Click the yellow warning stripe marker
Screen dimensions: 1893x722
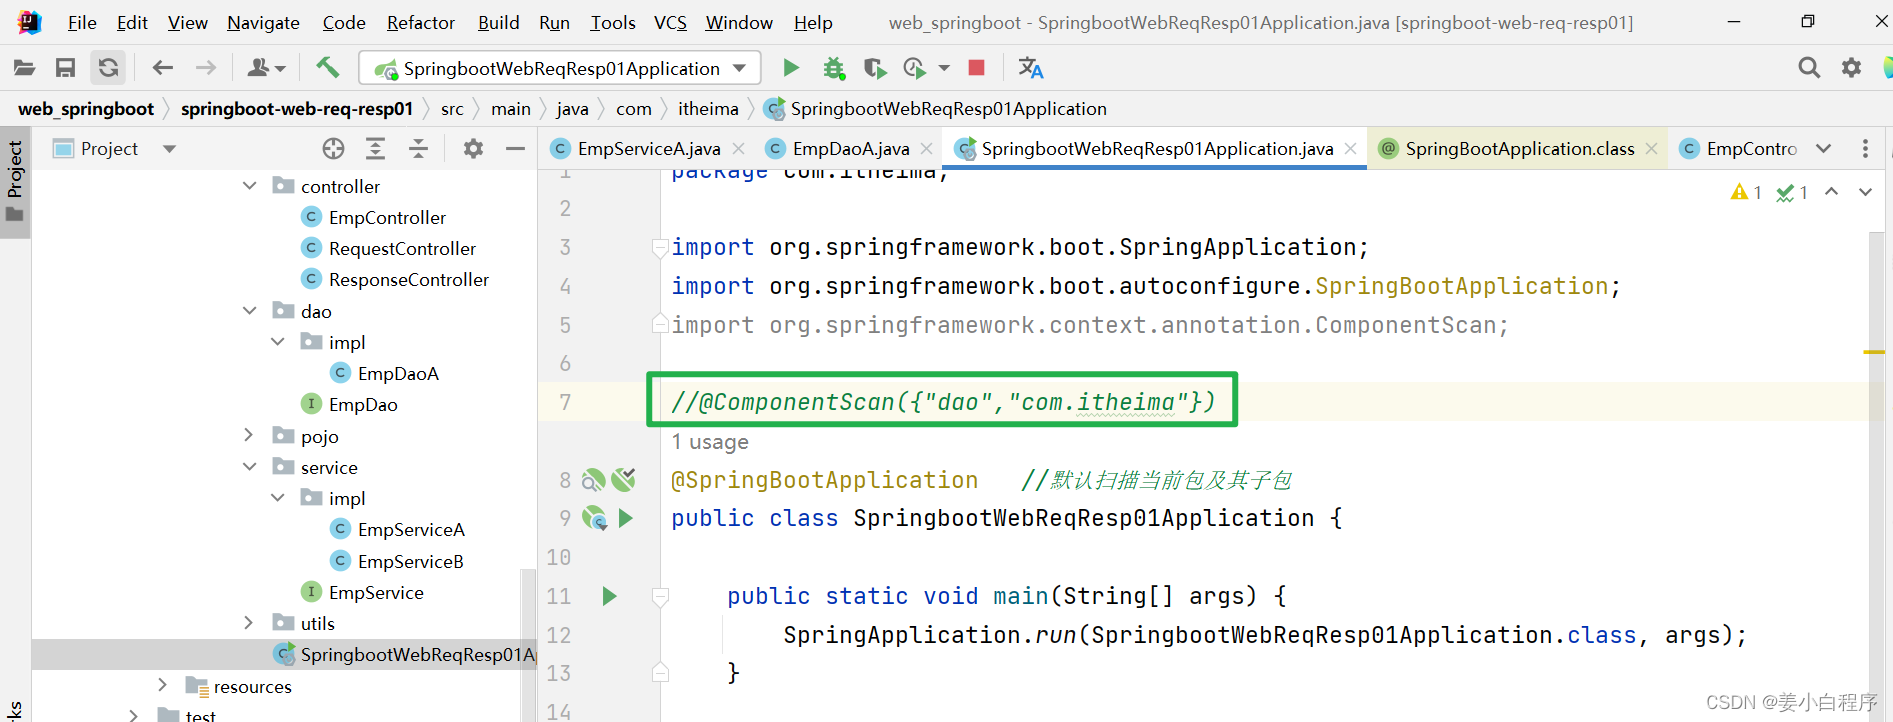tap(1874, 352)
